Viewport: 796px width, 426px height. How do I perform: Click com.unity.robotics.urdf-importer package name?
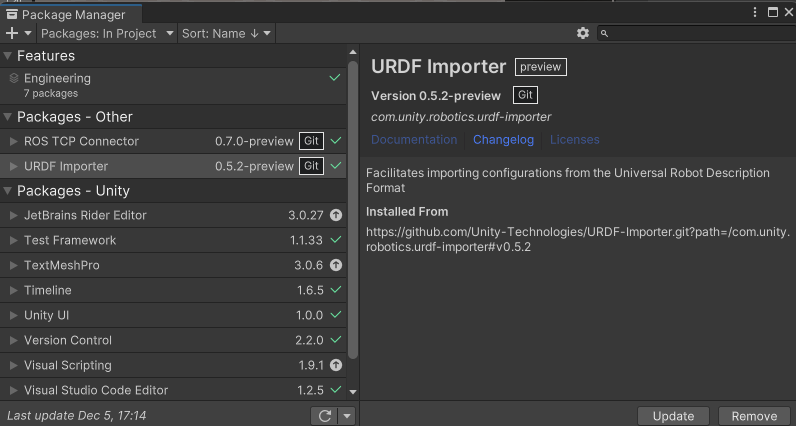[461, 117]
